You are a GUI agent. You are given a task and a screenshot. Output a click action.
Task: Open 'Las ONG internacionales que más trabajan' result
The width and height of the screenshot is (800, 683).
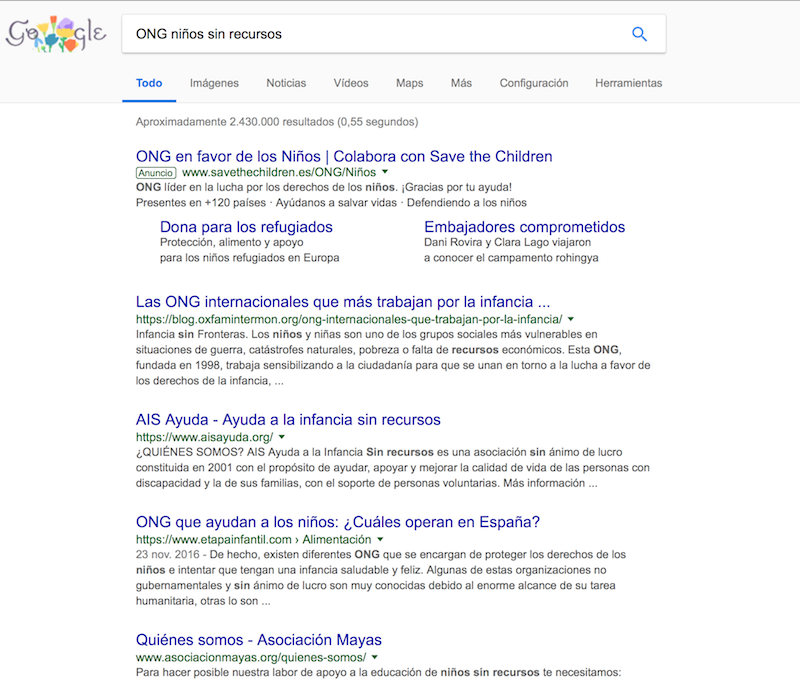(343, 302)
